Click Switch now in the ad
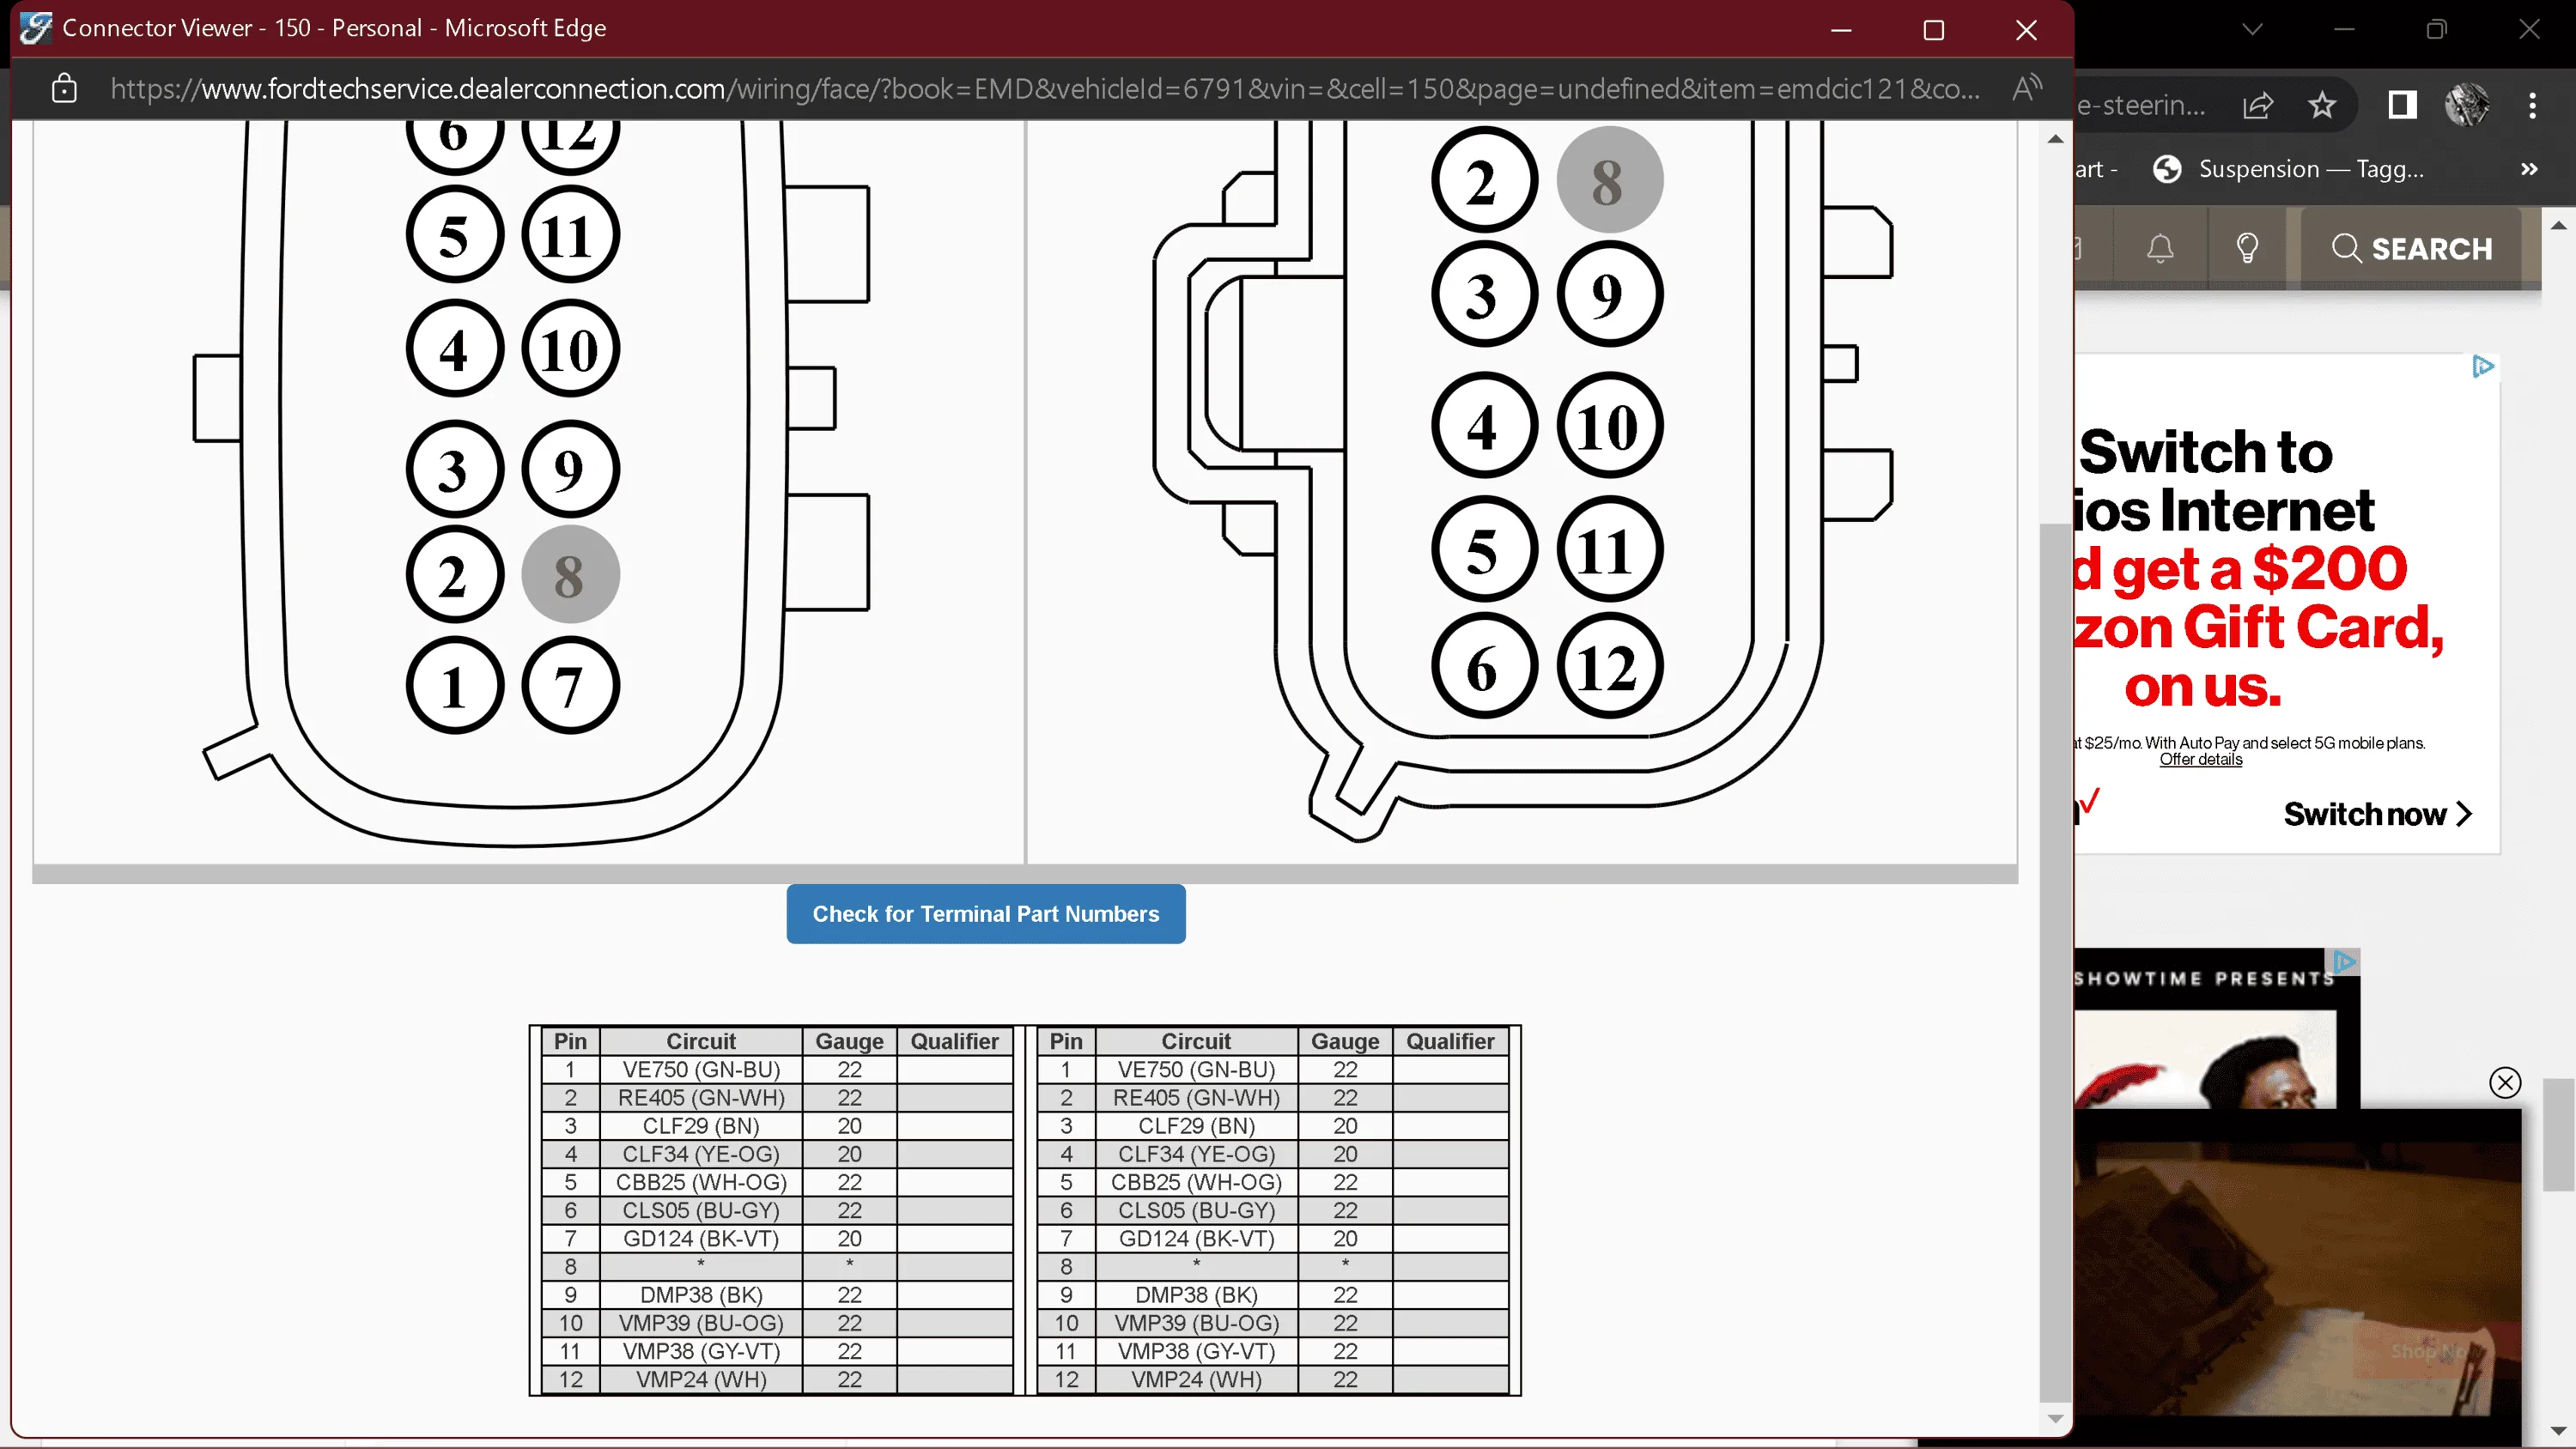The image size is (2576, 1449). pyautogui.click(x=2377, y=814)
